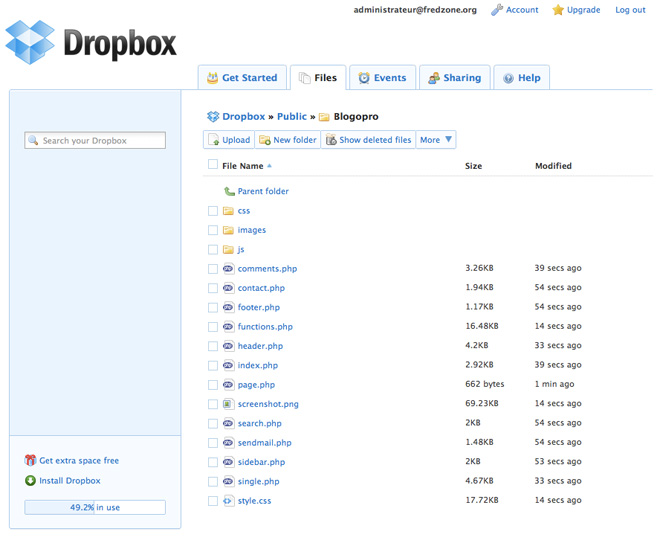
Task: Click the style.css file icon
Action: tap(228, 501)
